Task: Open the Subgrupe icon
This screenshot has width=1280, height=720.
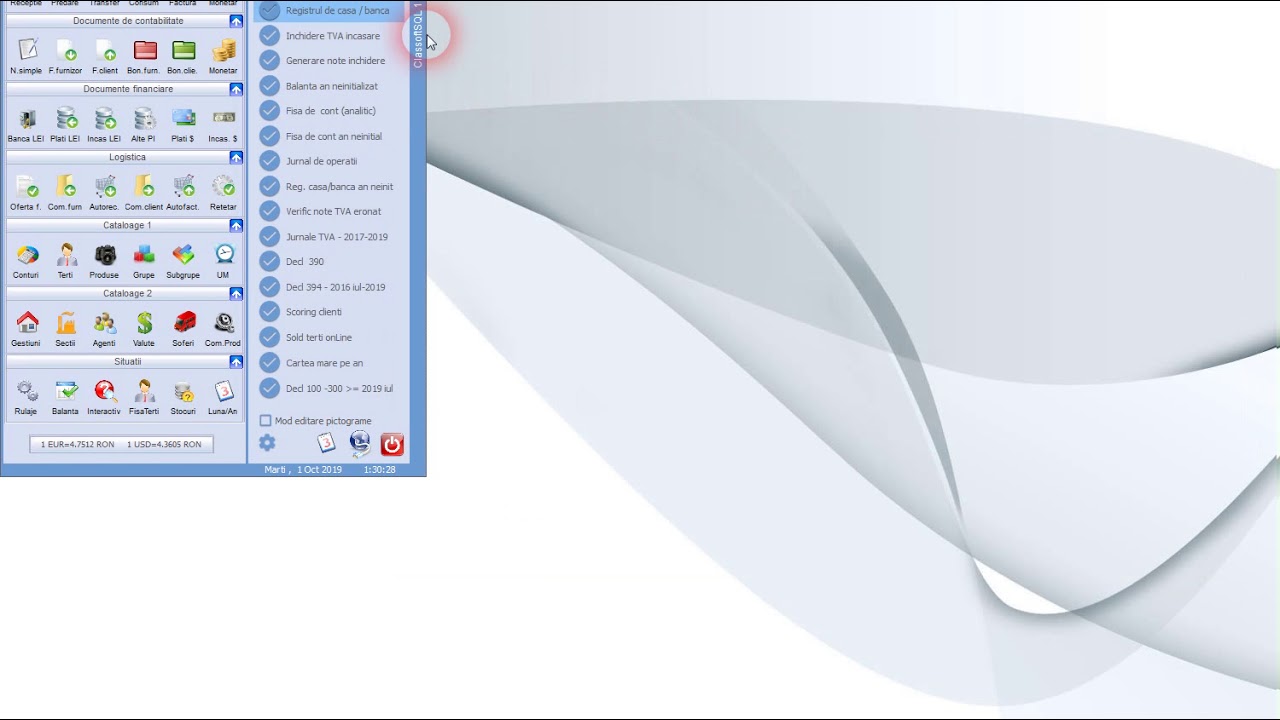Action: pyautogui.click(x=183, y=254)
